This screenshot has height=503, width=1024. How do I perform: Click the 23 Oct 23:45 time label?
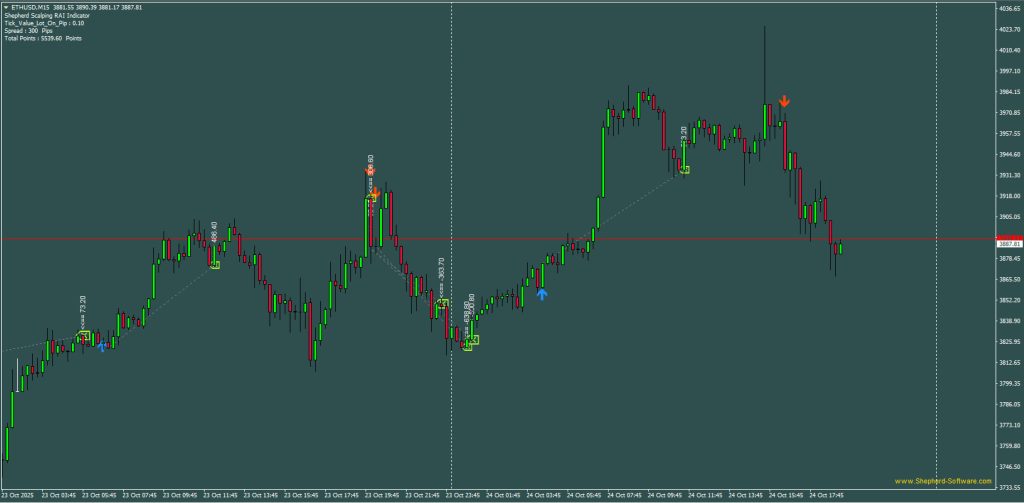pyautogui.click(x=465, y=495)
